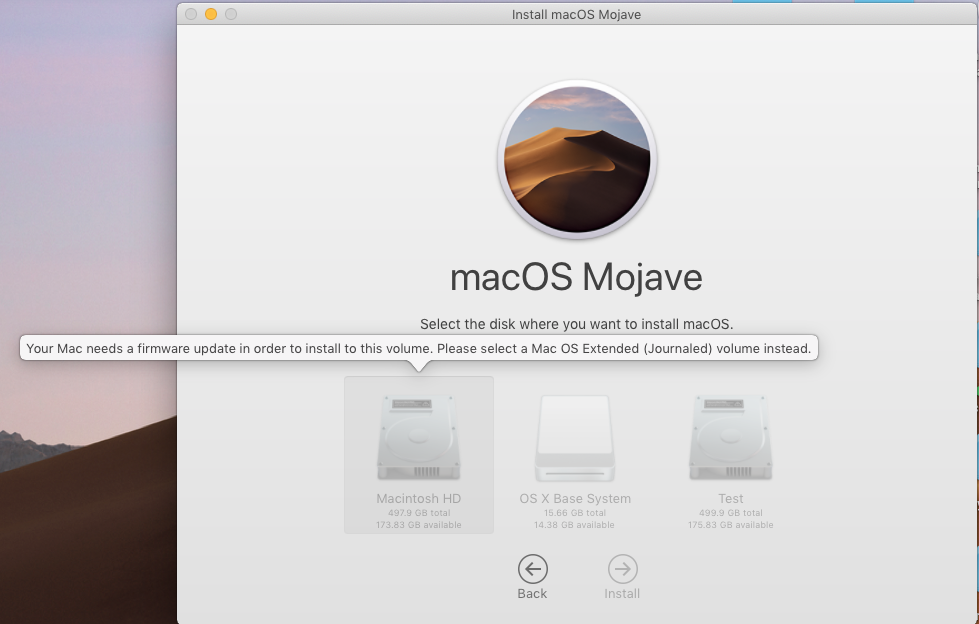Select the Macintosh HD disk icon
Image resolution: width=979 pixels, height=624 pixels.
click(x=418, y=437)
